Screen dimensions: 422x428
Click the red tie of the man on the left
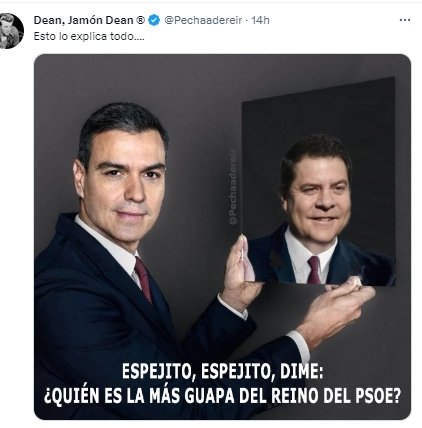point(144,279)
